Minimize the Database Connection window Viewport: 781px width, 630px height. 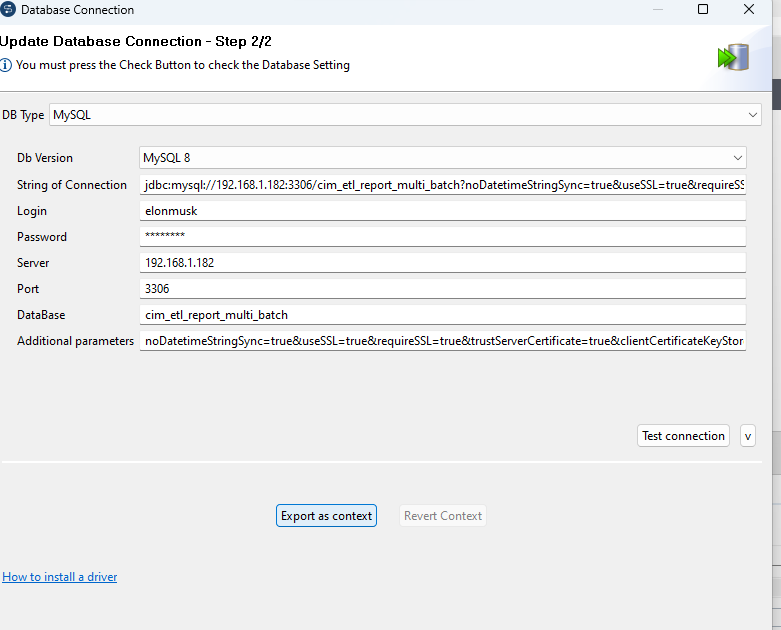658,10
